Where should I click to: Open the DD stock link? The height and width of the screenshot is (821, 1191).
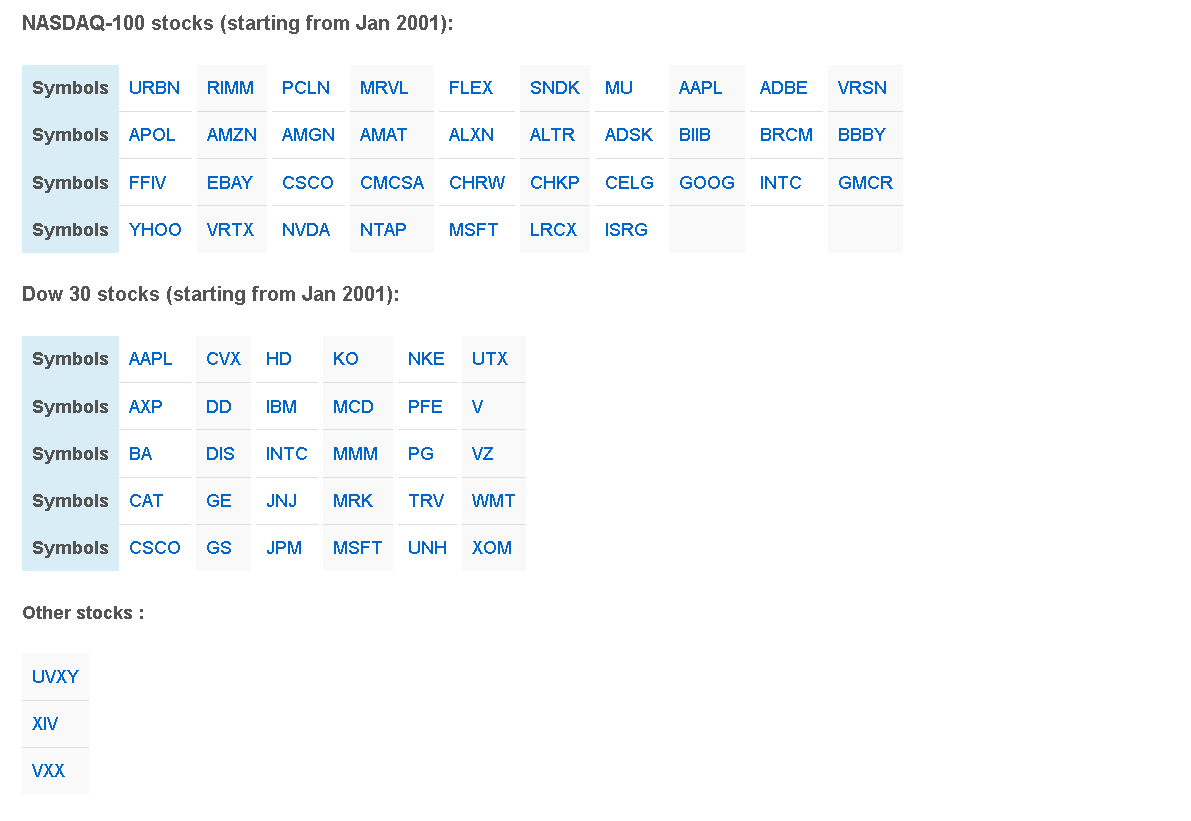tap(219, 407)
